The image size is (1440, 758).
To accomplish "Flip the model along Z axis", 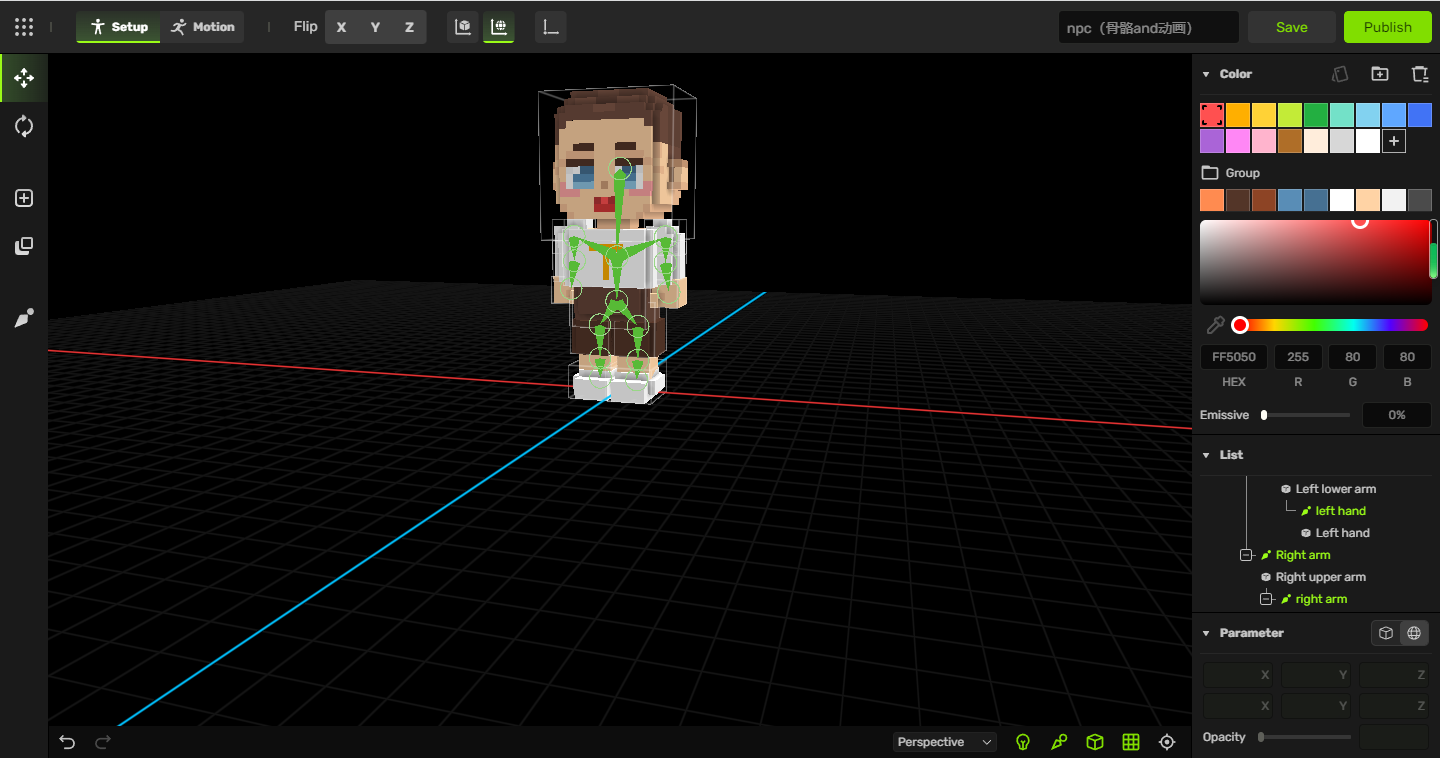I will (x=410, y=27).
